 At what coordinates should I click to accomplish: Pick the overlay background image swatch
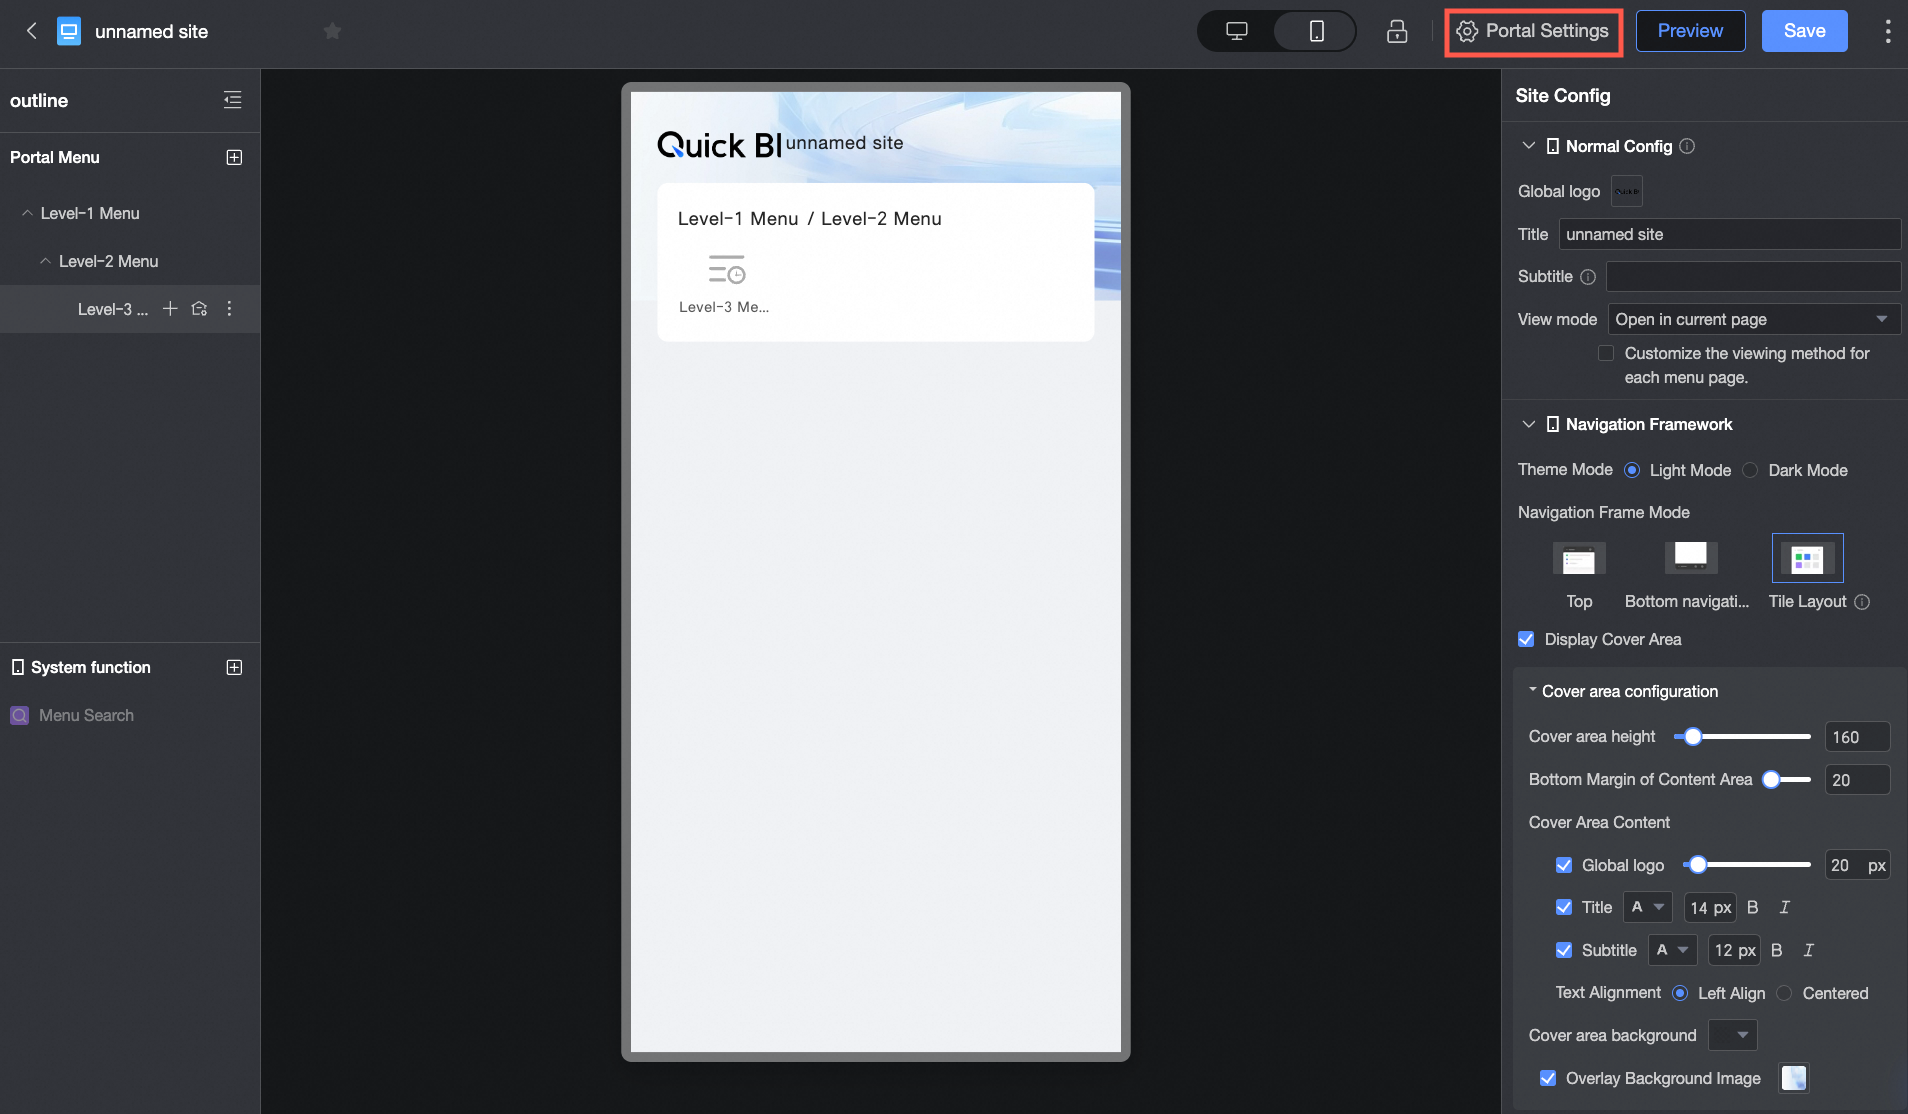pos(1794,1078)
